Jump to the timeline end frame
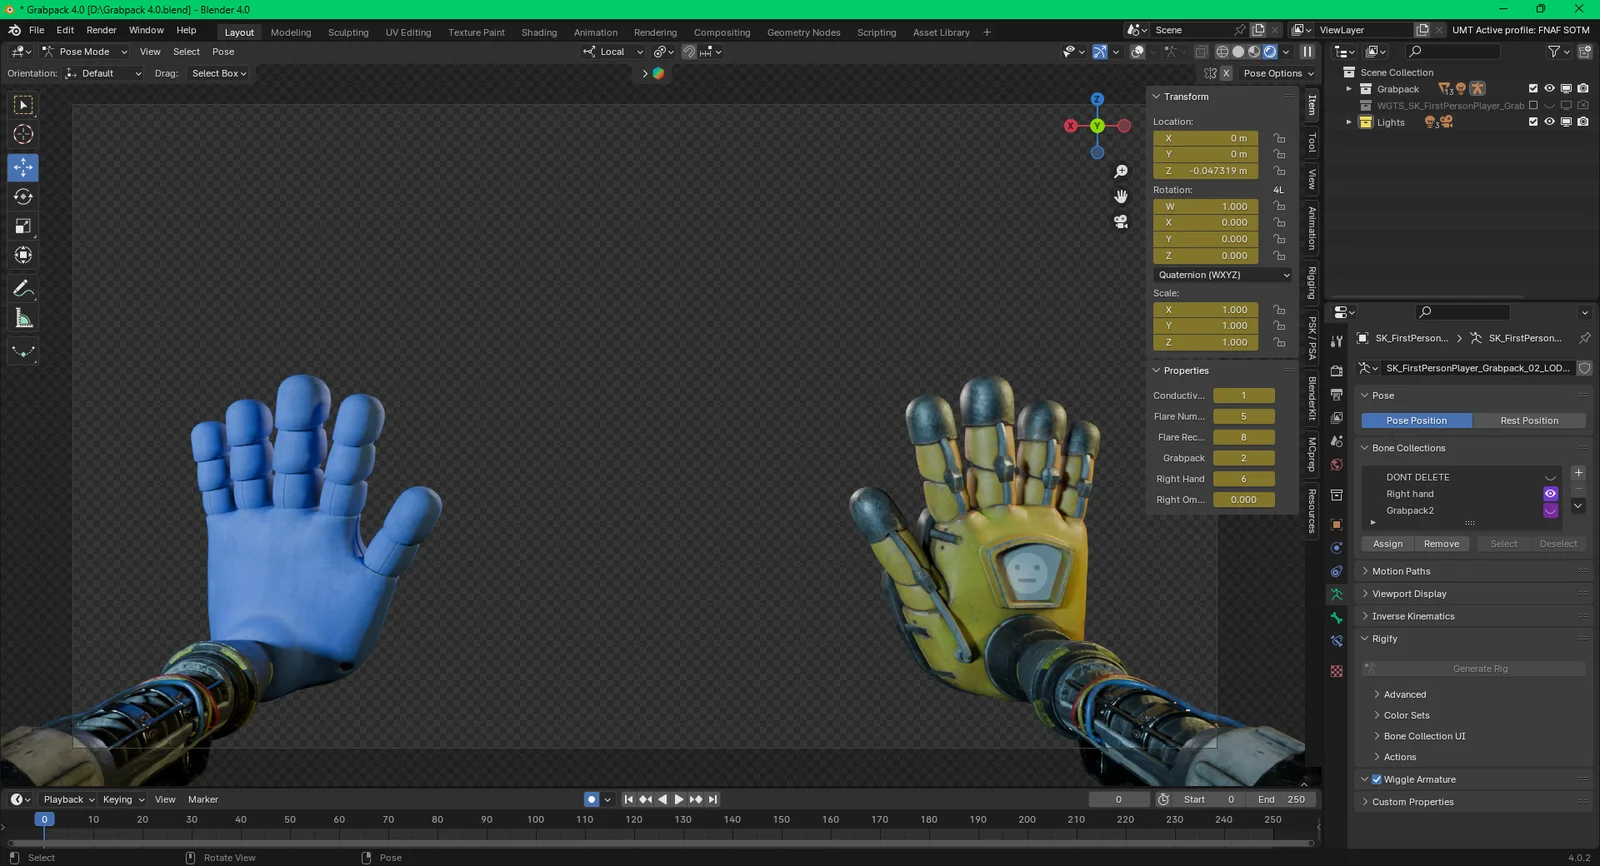This screenshot has height=866, width=1600. (713, 799)
